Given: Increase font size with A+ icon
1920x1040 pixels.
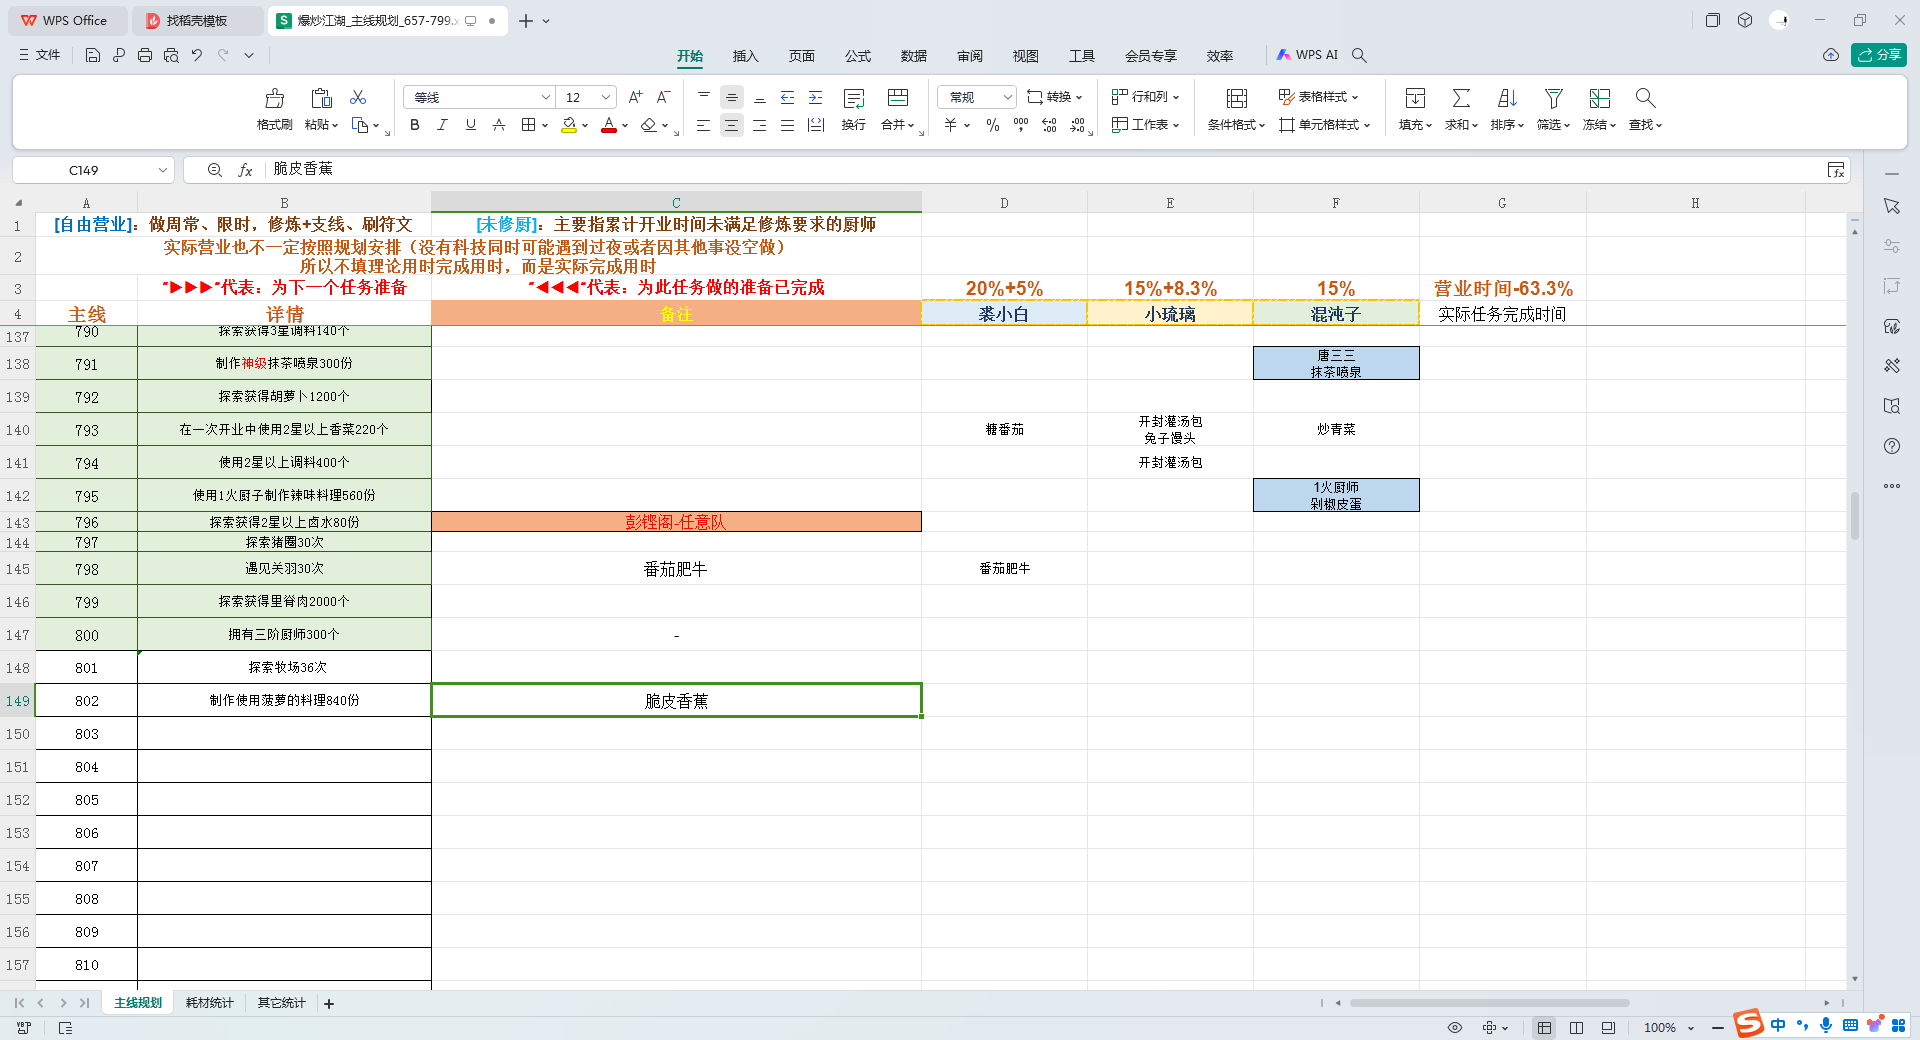Looking at the screenshot, I should coord(635,97).
